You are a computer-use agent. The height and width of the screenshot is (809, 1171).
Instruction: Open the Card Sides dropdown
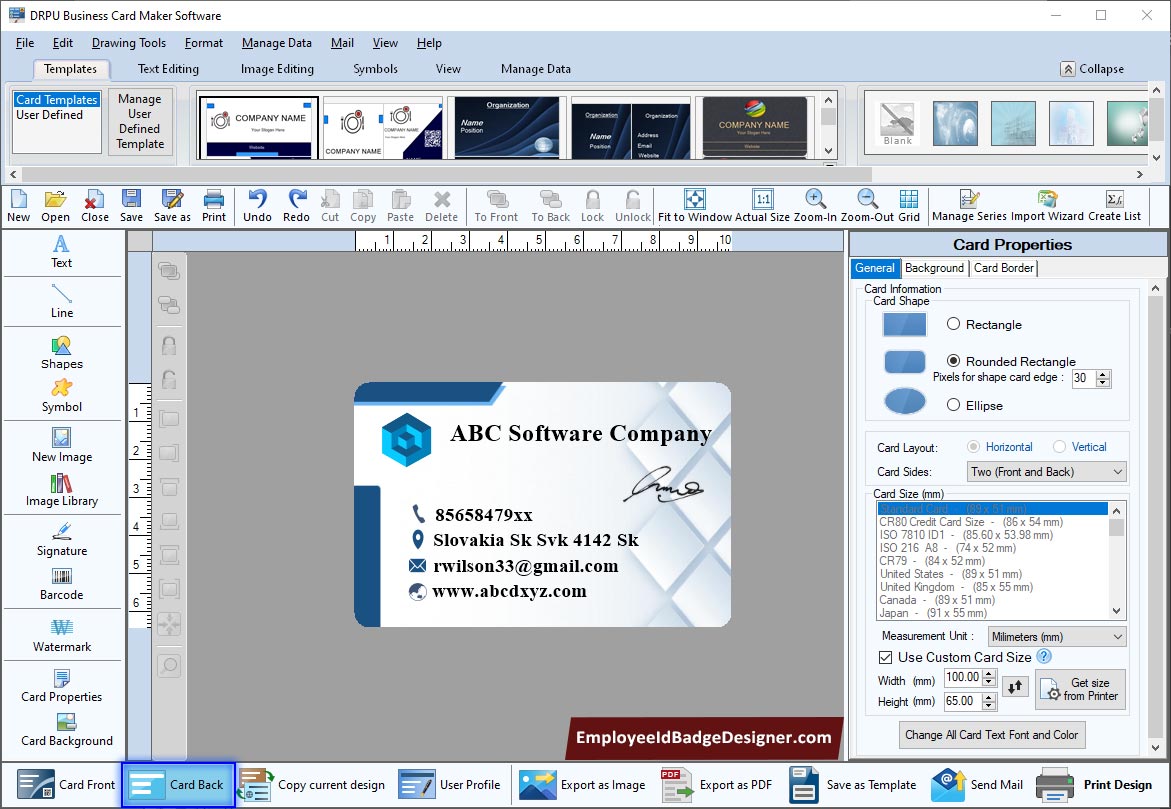[1046, 471]
